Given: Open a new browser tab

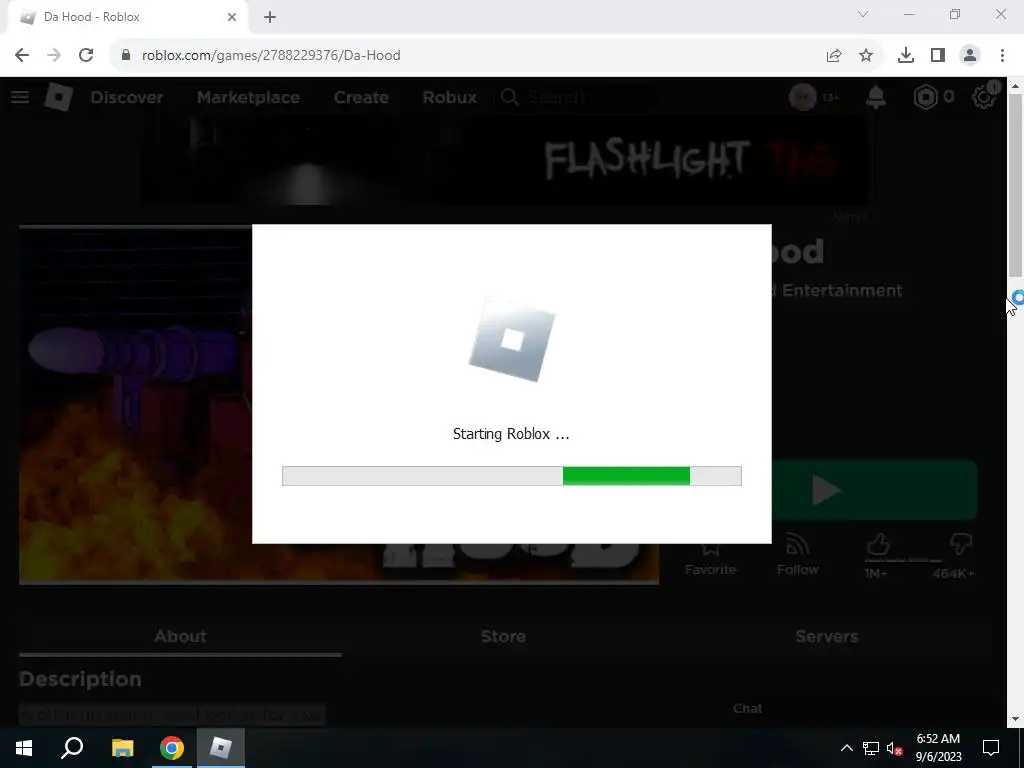Looking at the screenshot, I should (270, 17).
